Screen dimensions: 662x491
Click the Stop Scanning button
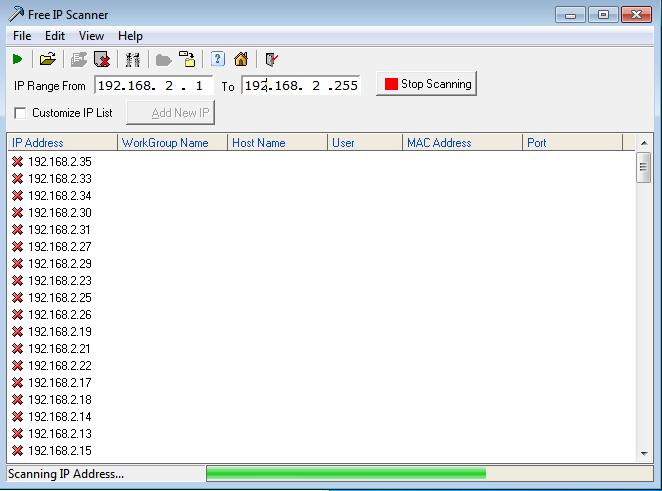426,84
